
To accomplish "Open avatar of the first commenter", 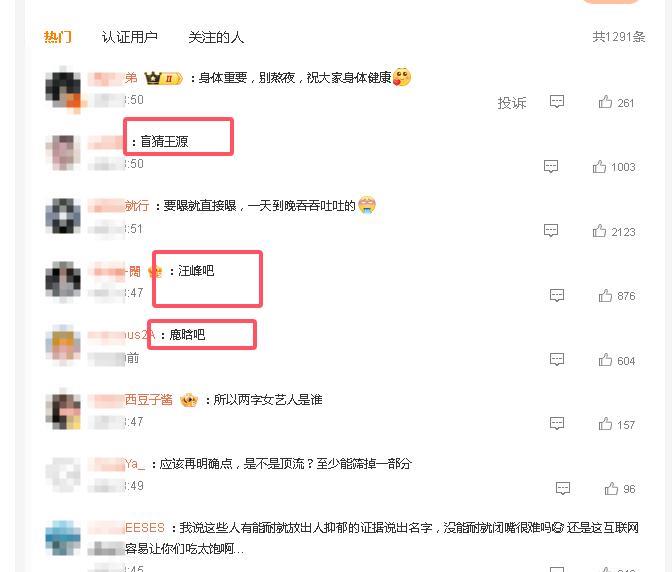I will (63, 90).
